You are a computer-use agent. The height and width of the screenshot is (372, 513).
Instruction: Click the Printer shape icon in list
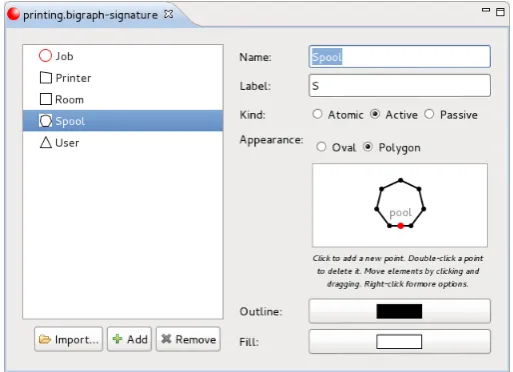point(46,78)
